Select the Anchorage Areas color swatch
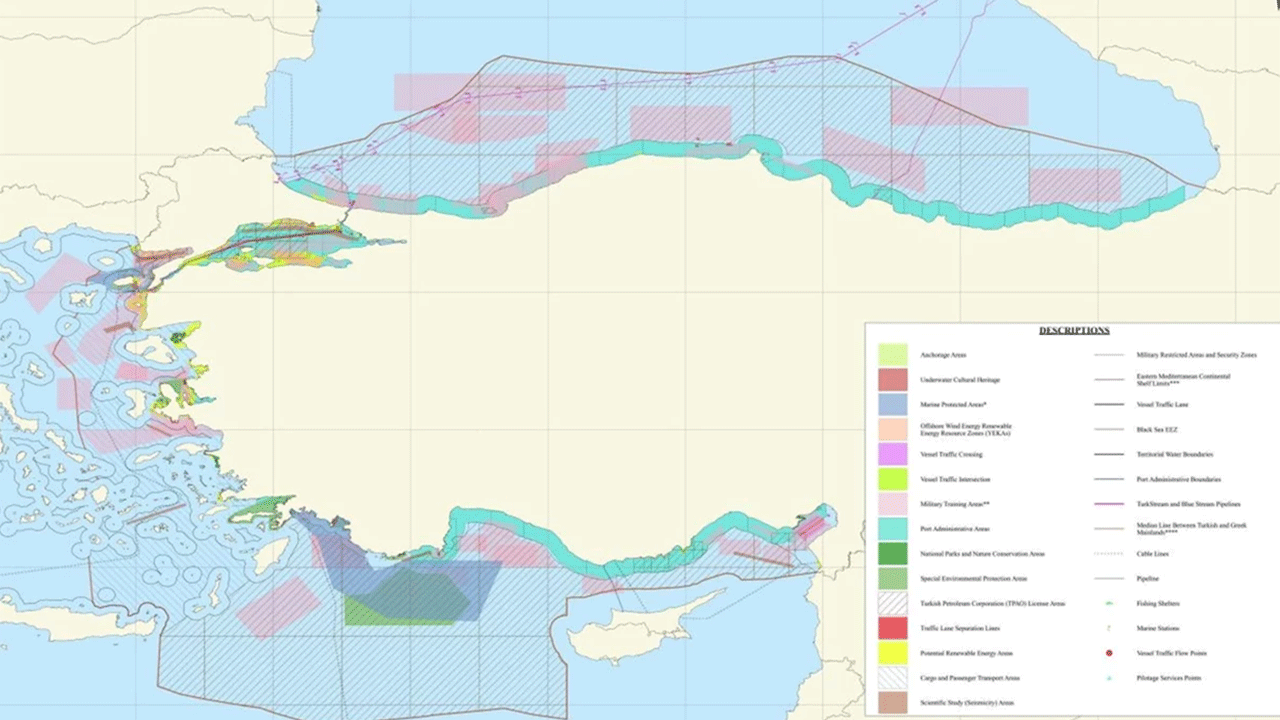The height and width of the screenshot is (720, 1280). tap(892, 355)
